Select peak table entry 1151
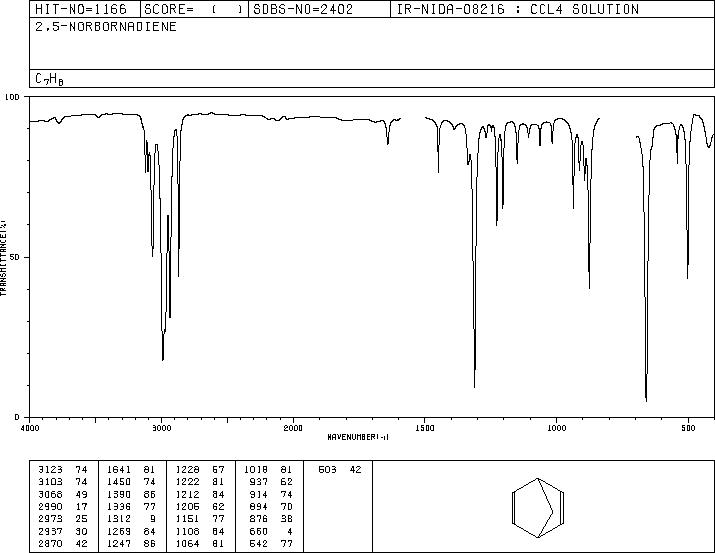Viewport: 715px width, 553px height. [x=187, y=519]
